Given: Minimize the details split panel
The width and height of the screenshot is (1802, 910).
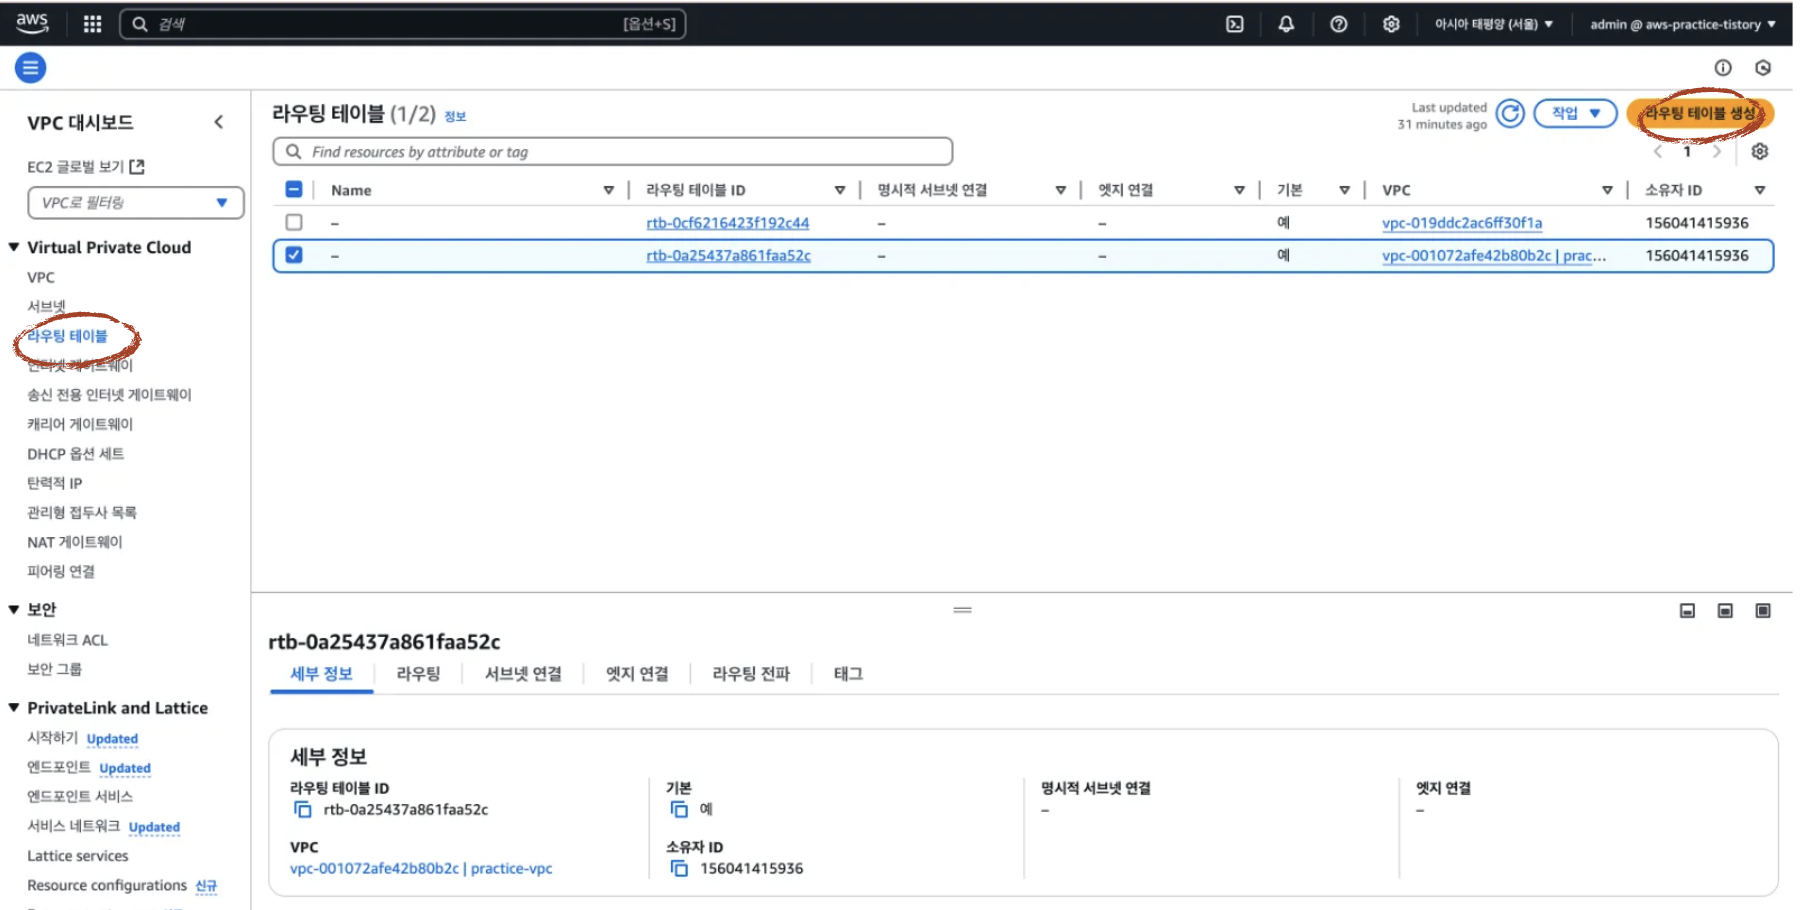Looking at the screenshot, I should click(x=1687, y=611).
